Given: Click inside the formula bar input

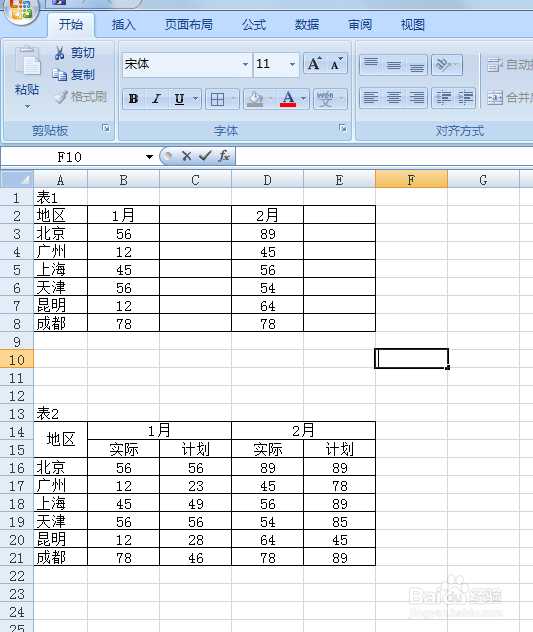Looking at the screenshot, I should tap(384, 156).
